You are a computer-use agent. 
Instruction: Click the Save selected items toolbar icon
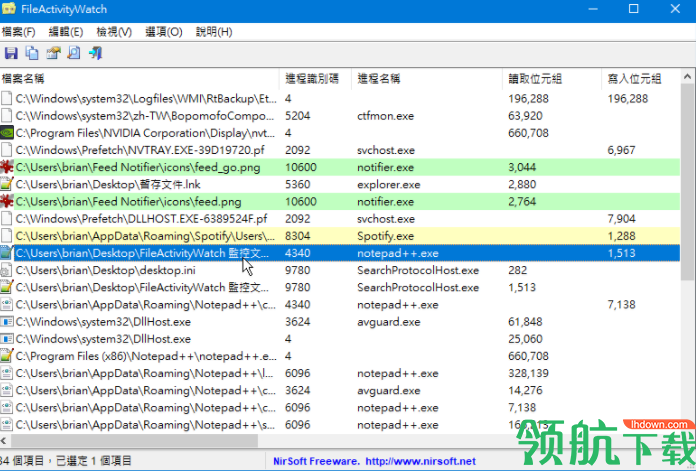coord(11,53)
